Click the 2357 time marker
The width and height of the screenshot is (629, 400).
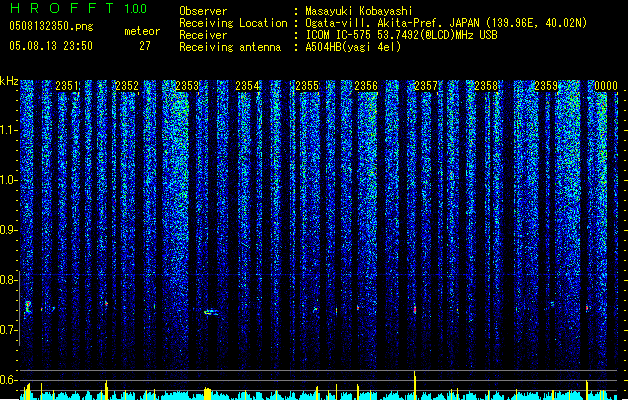click(x=426, y=86)
